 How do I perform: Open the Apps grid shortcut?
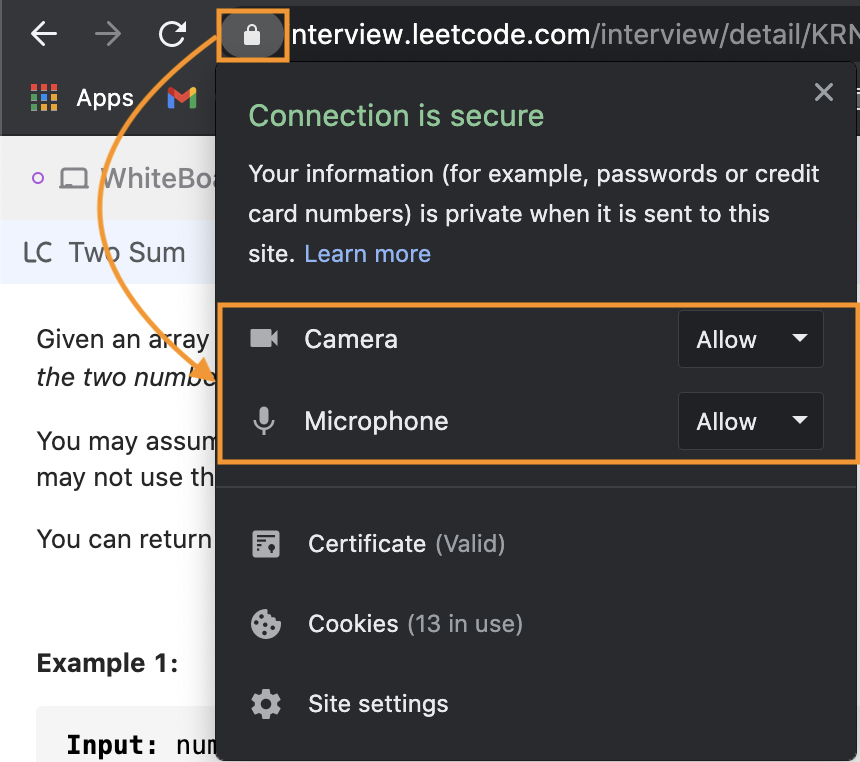tap(44, 98)
